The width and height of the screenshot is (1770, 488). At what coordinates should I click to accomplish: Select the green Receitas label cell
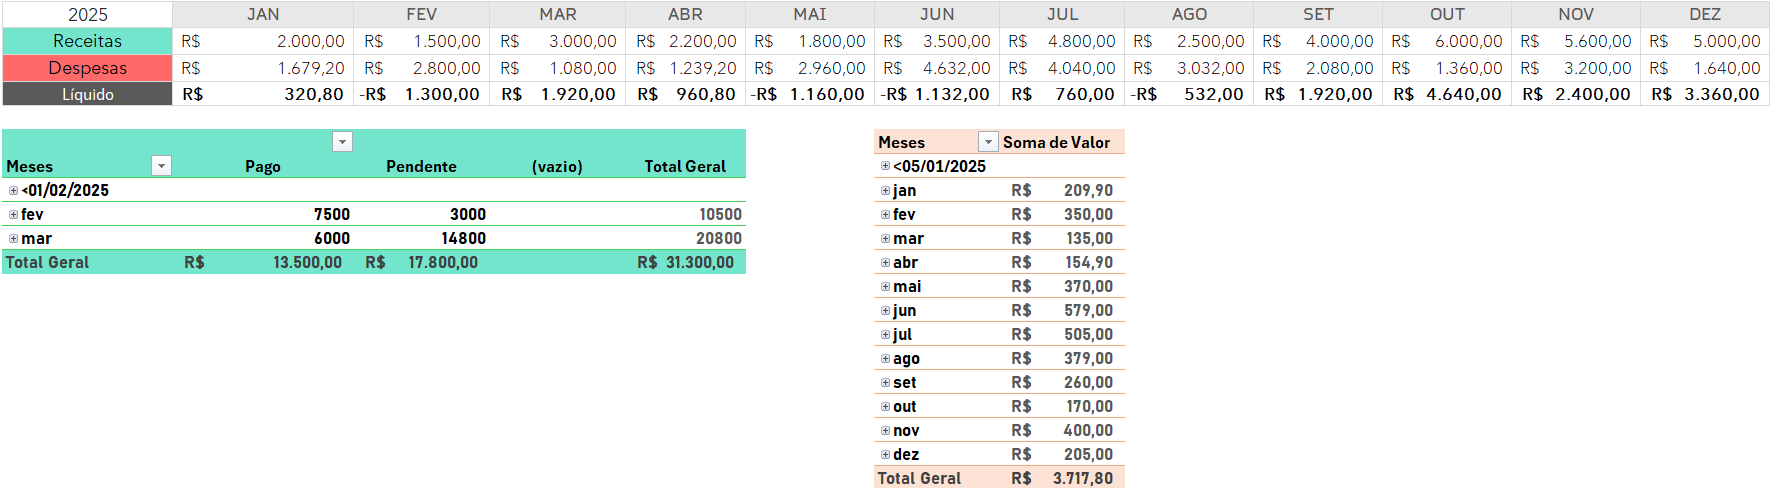[87, 41]
